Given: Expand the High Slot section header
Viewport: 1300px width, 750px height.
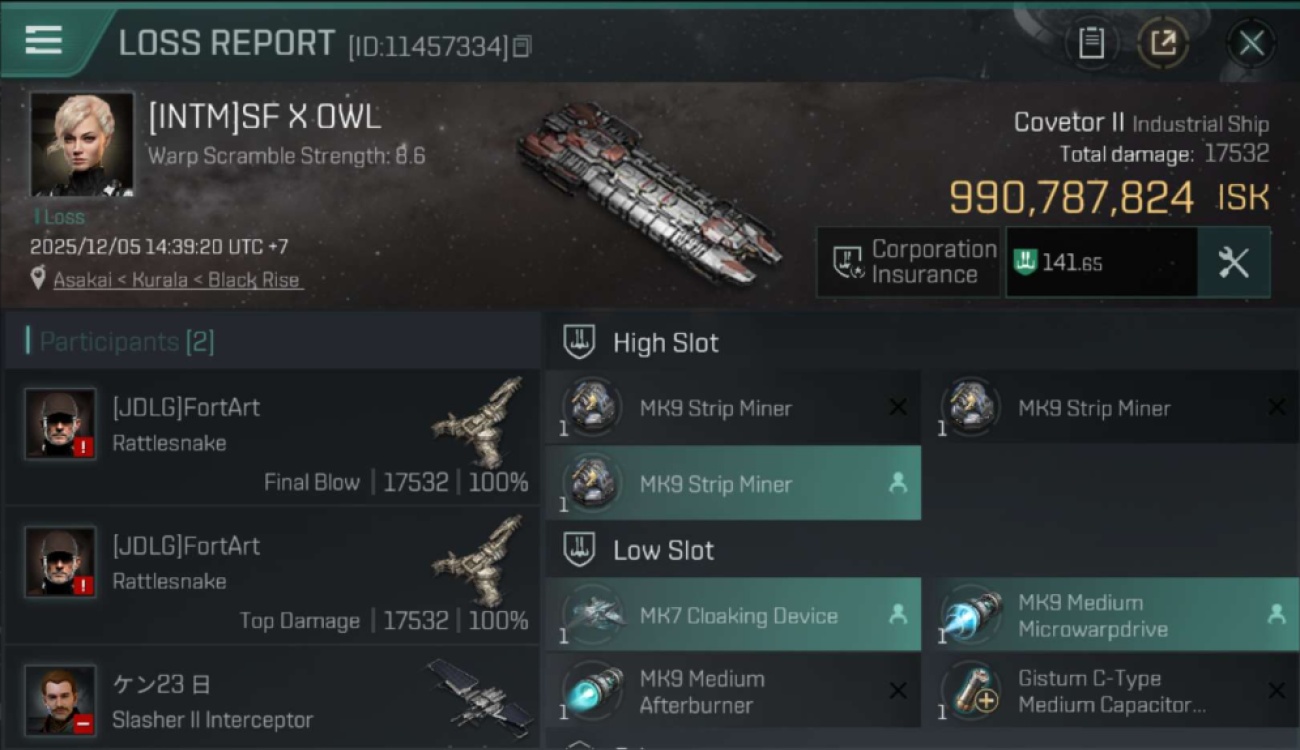Looking at the screenshot, I should tap(666, 343).
